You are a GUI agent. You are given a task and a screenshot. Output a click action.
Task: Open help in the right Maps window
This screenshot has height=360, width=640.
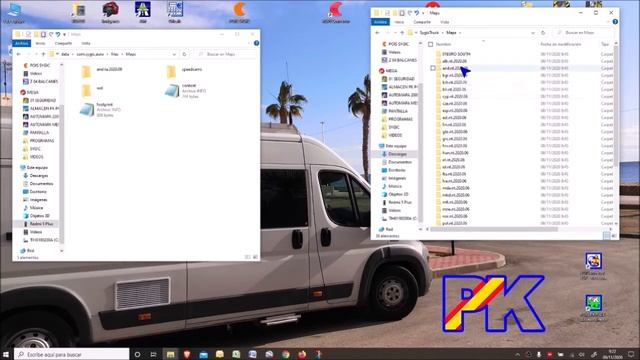(x=615, y=22)
